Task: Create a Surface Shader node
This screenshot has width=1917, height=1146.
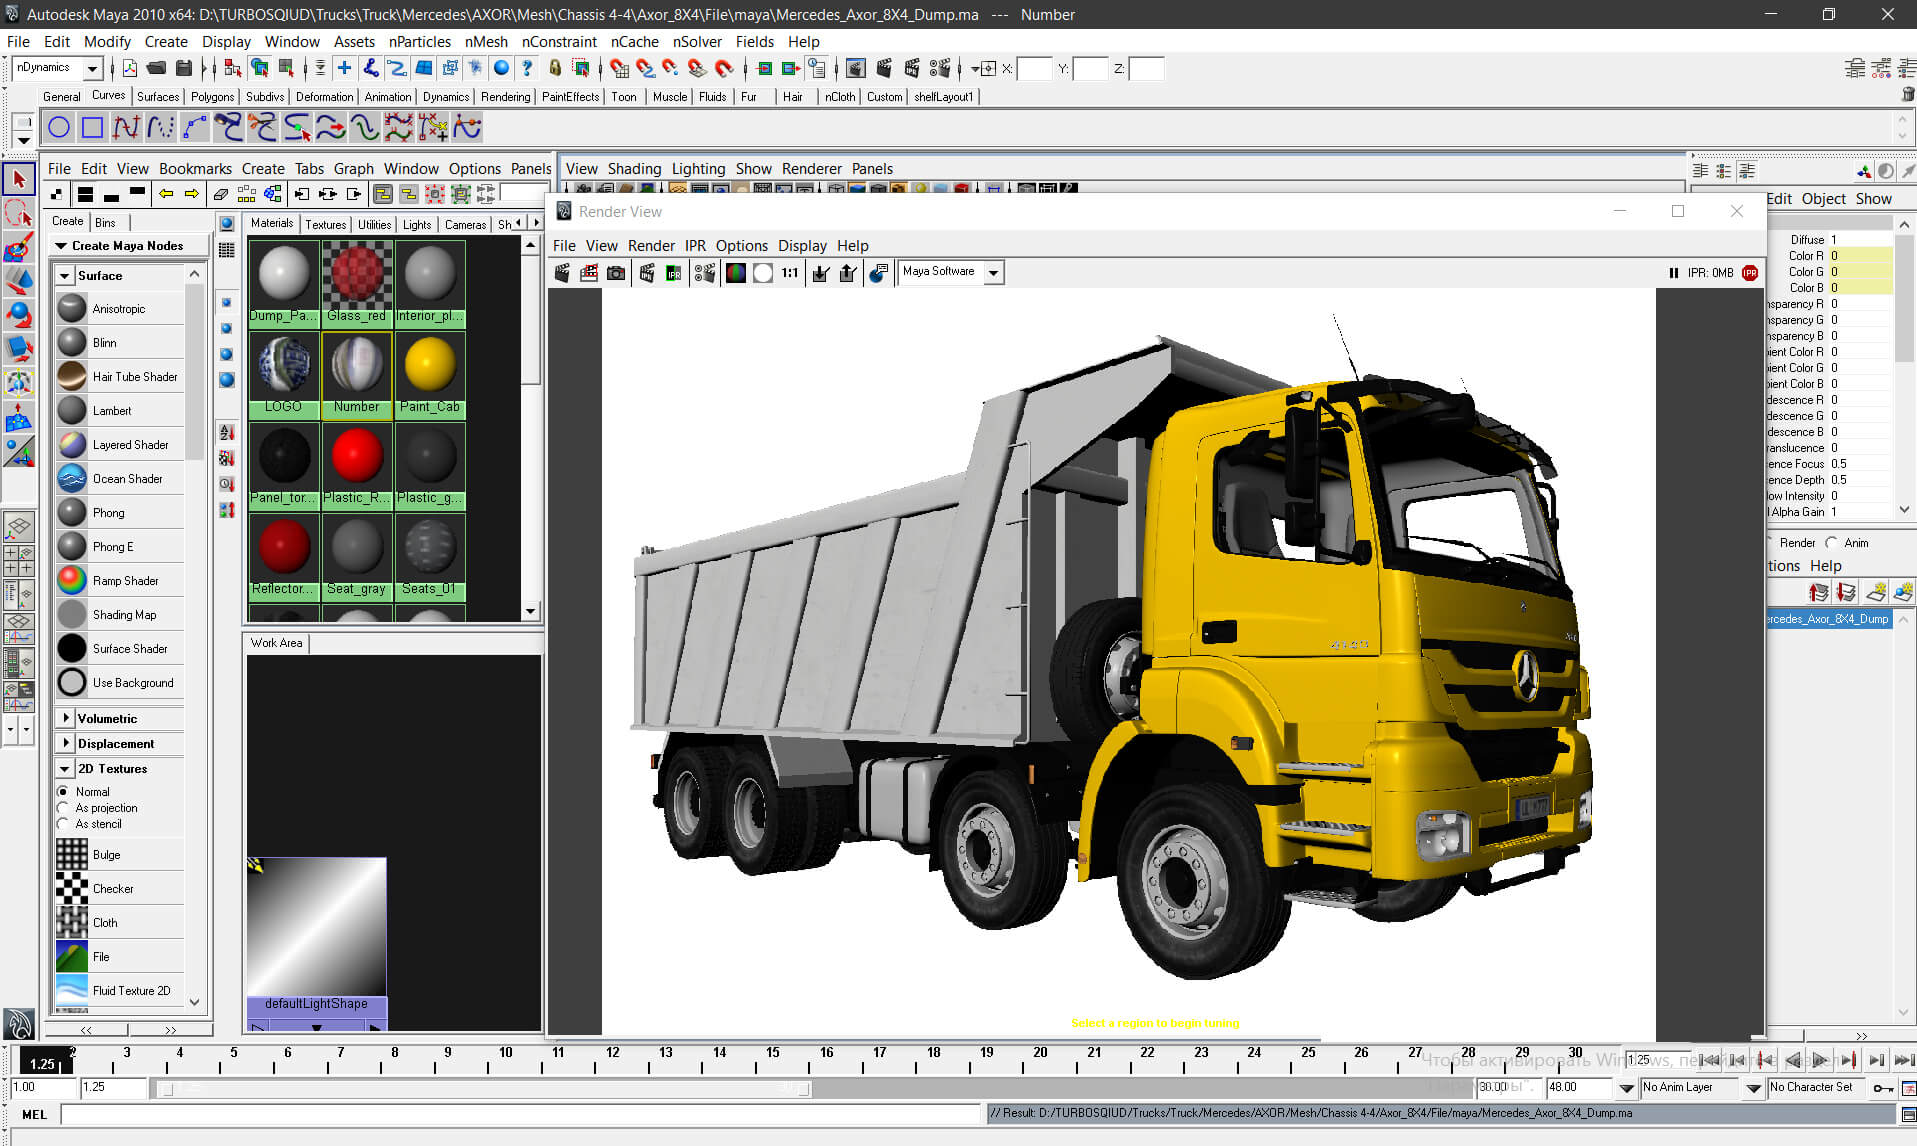Action: [x=121, y=648]
